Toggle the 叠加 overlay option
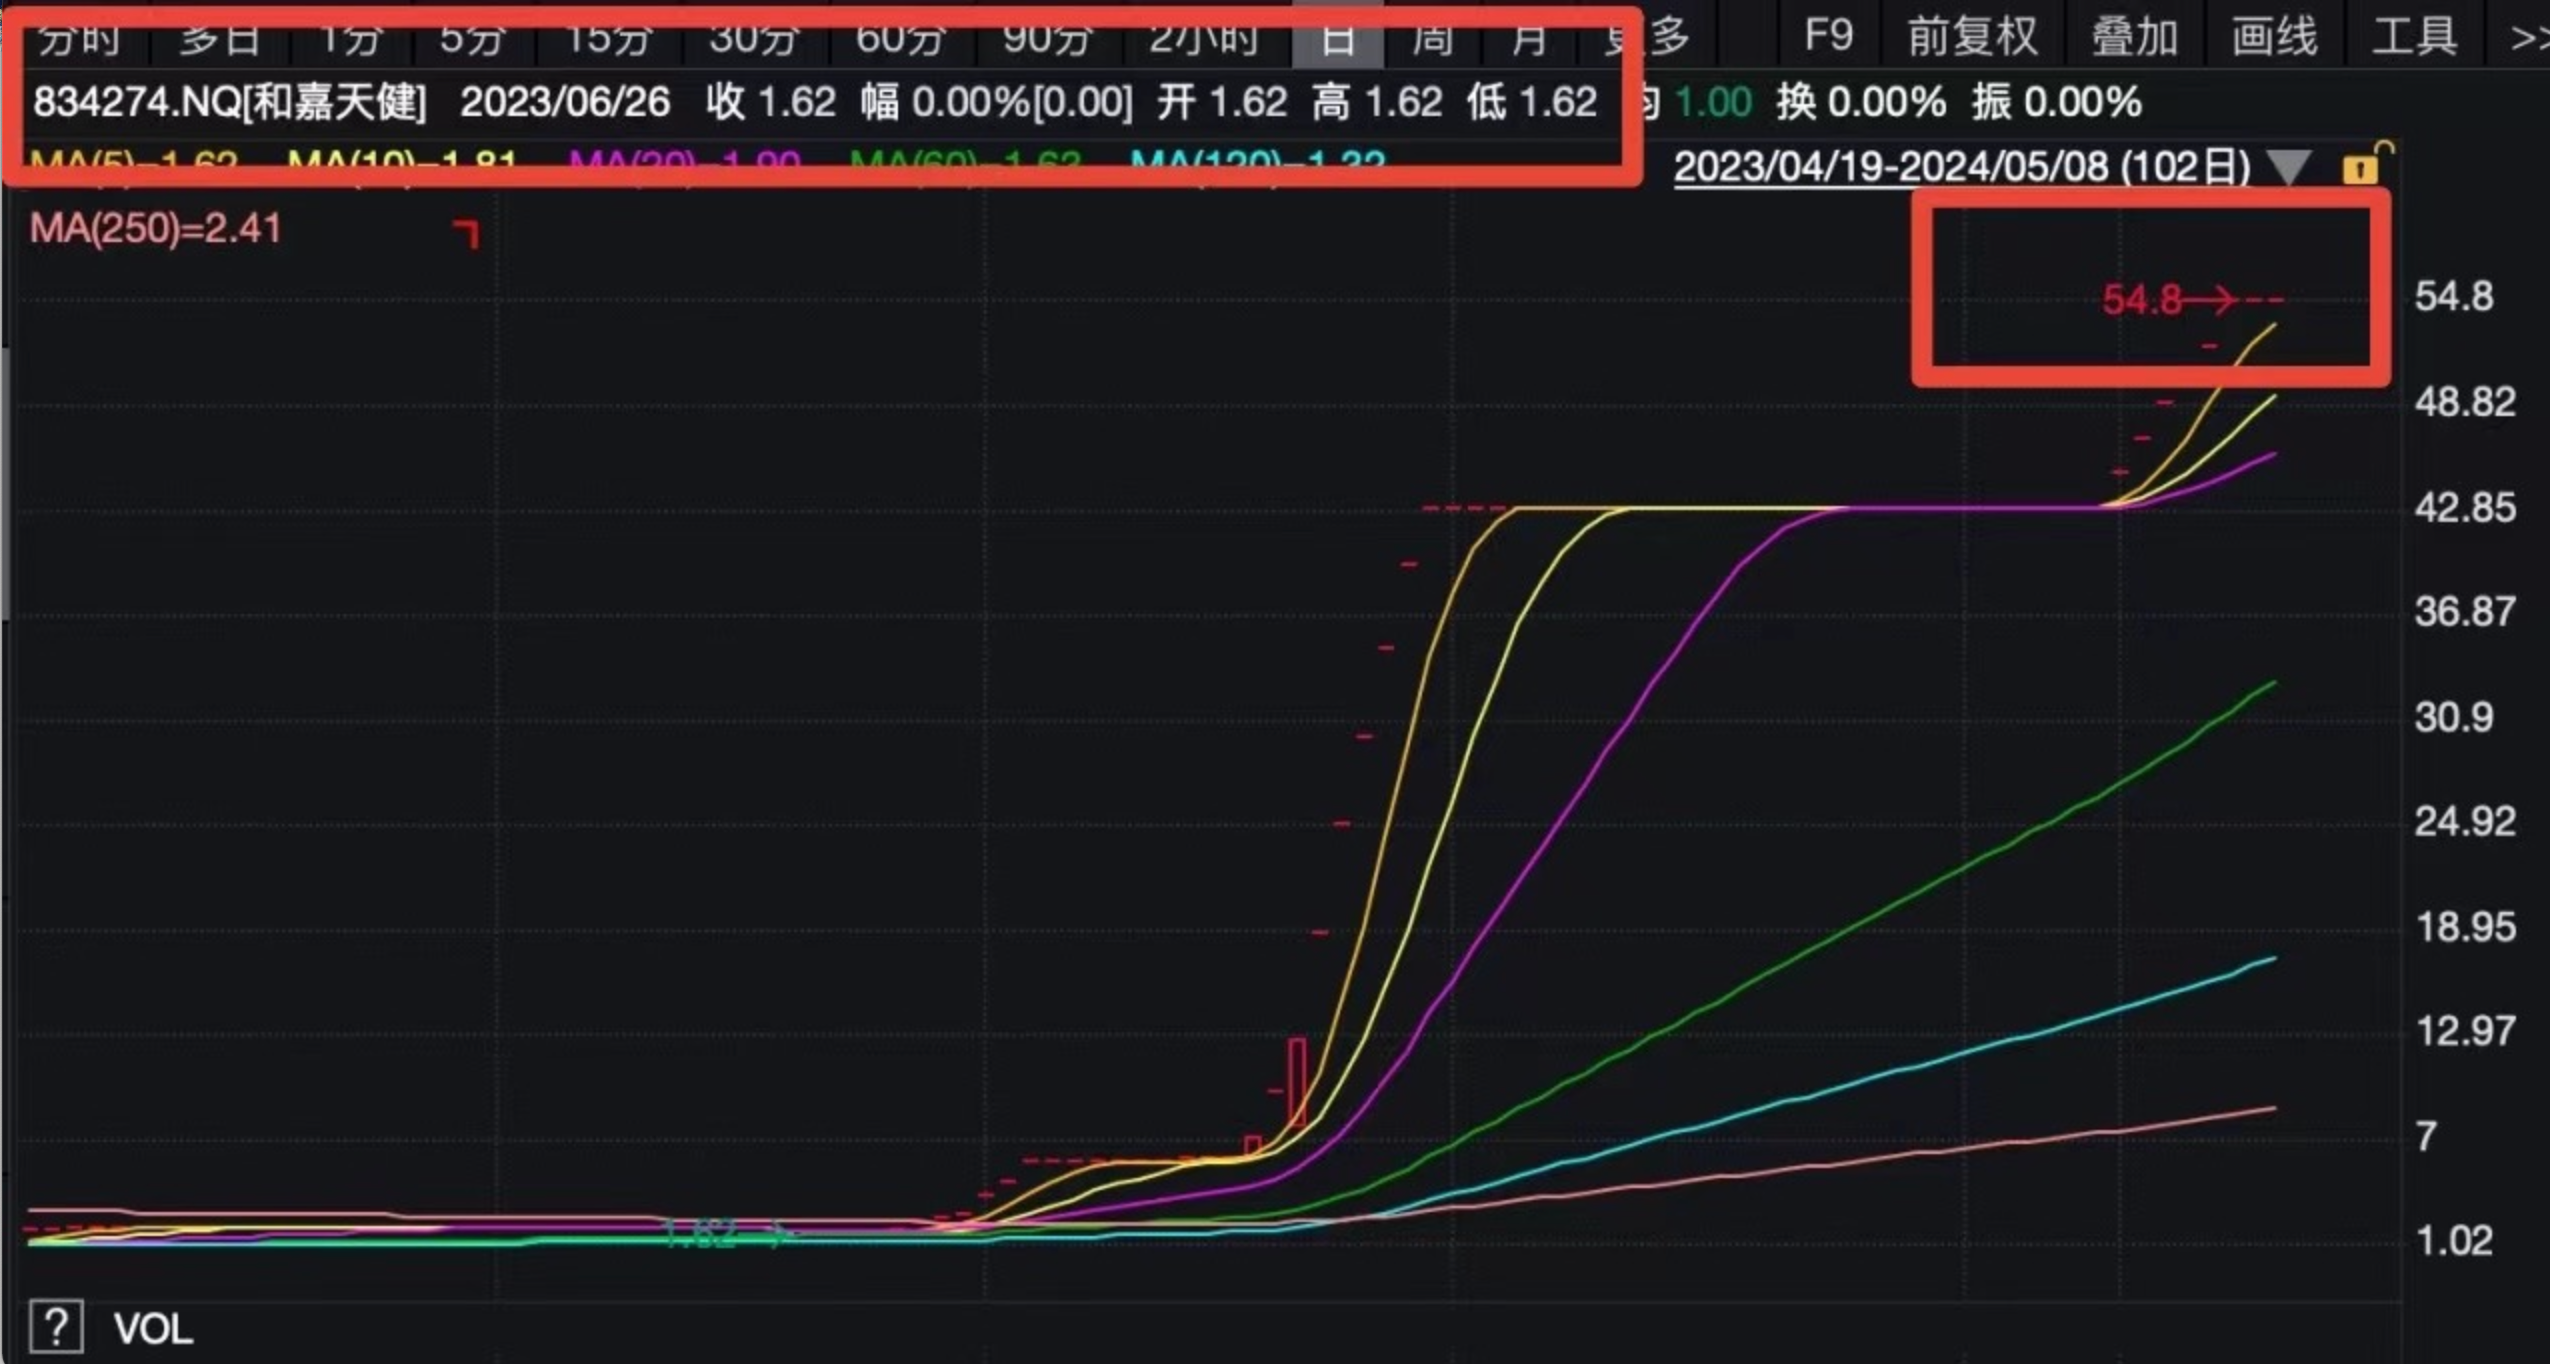The width and height of the screenshot is (2550, 1364). pos(2136,37)
